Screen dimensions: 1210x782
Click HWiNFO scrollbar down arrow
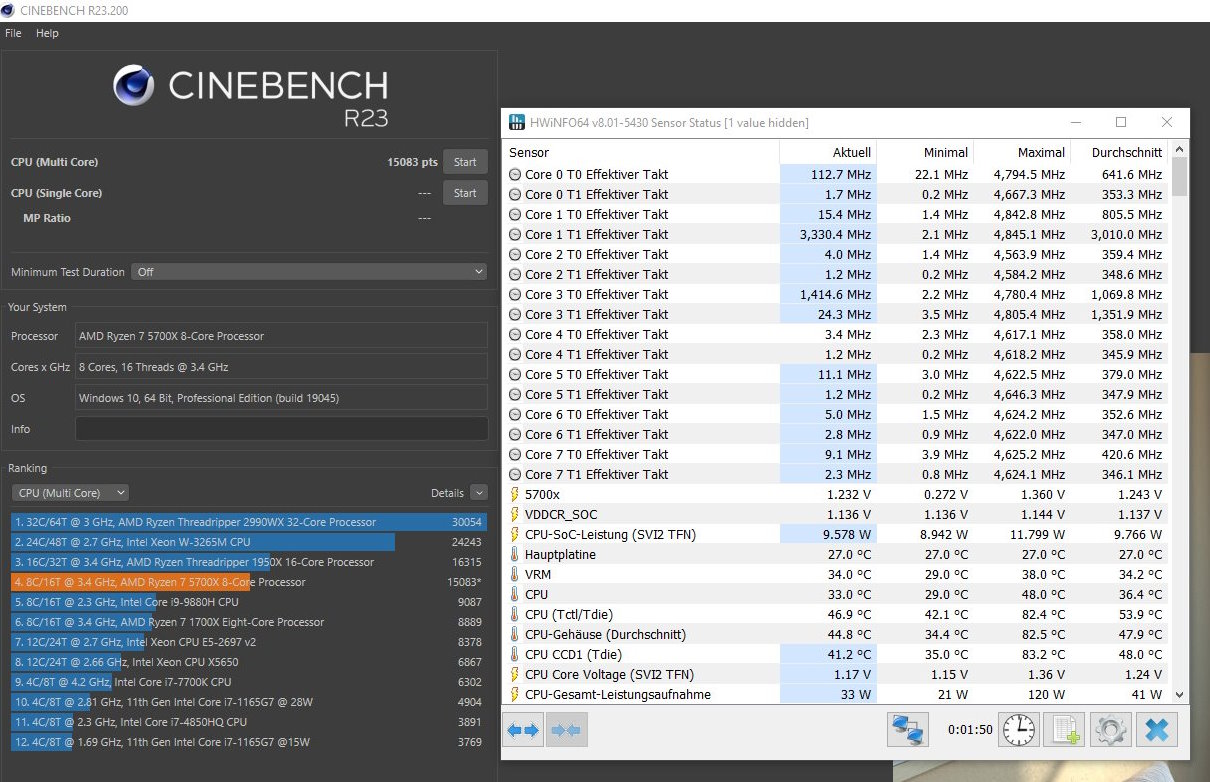[x=1180, y=694]
